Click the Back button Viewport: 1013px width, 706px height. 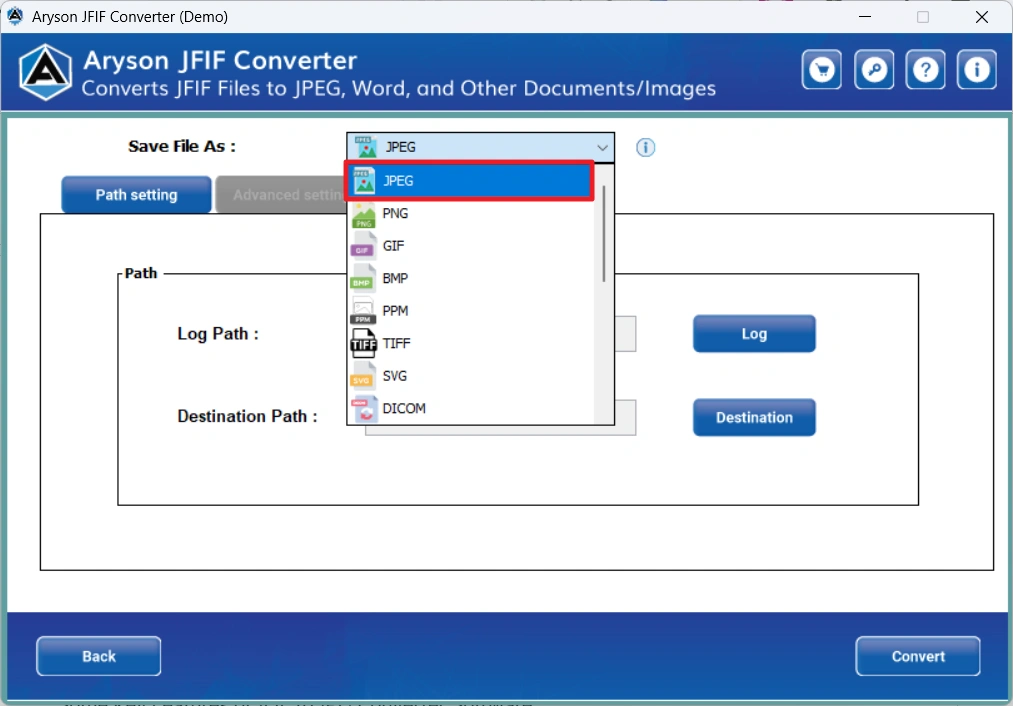point(99,656)
